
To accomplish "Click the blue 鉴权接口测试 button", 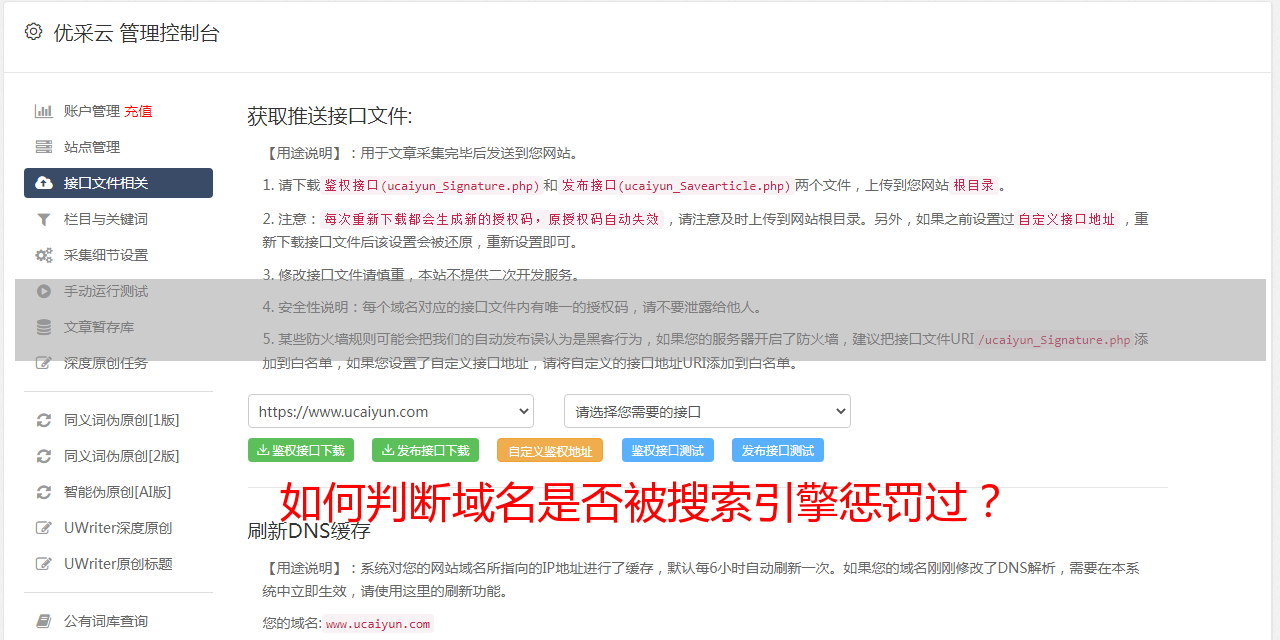I will 668,450.
